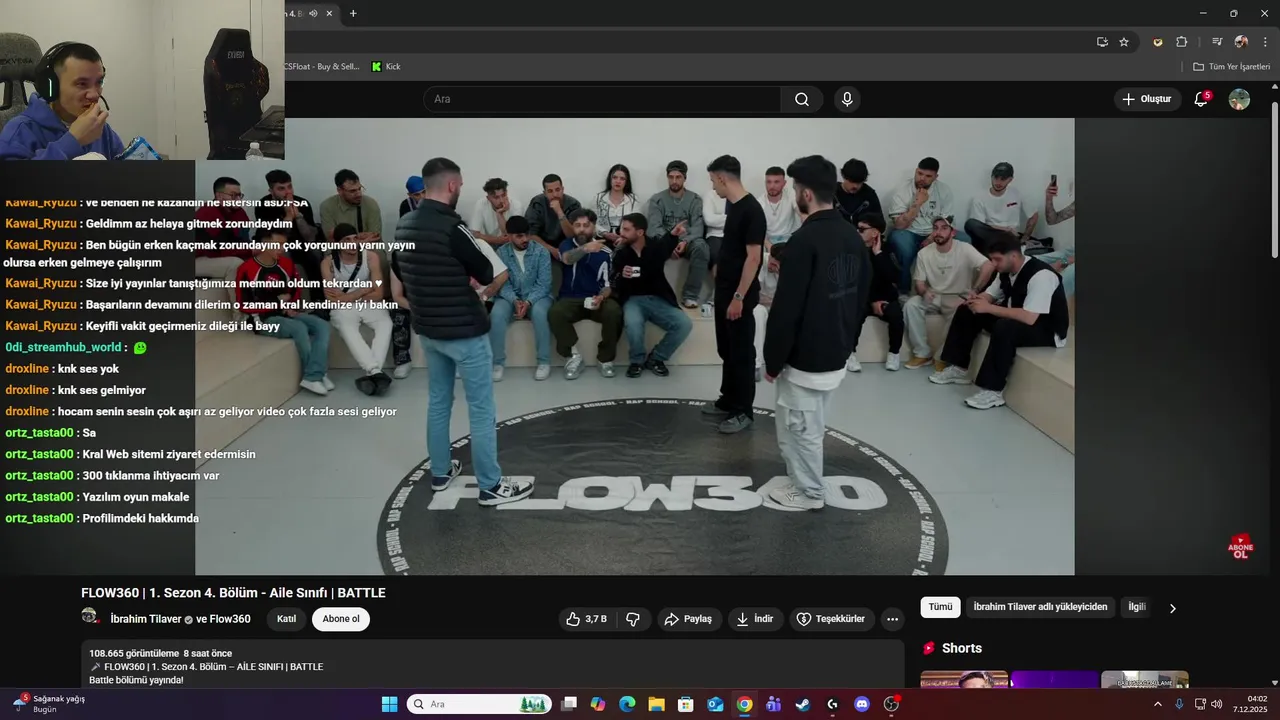Open CSFloat - Buy & Sell bookmark
The height and width of the screenshot is (720, 1280).
322,66
